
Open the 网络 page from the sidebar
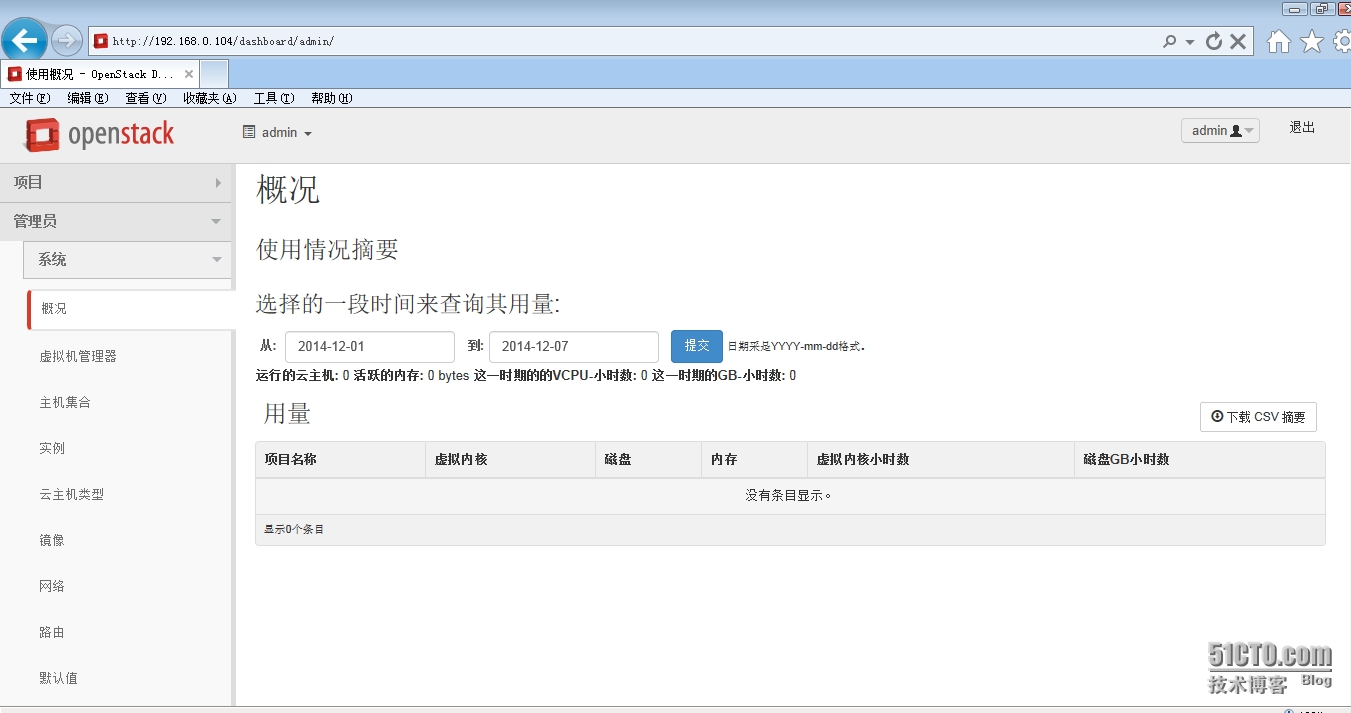(x=52, y=585)
